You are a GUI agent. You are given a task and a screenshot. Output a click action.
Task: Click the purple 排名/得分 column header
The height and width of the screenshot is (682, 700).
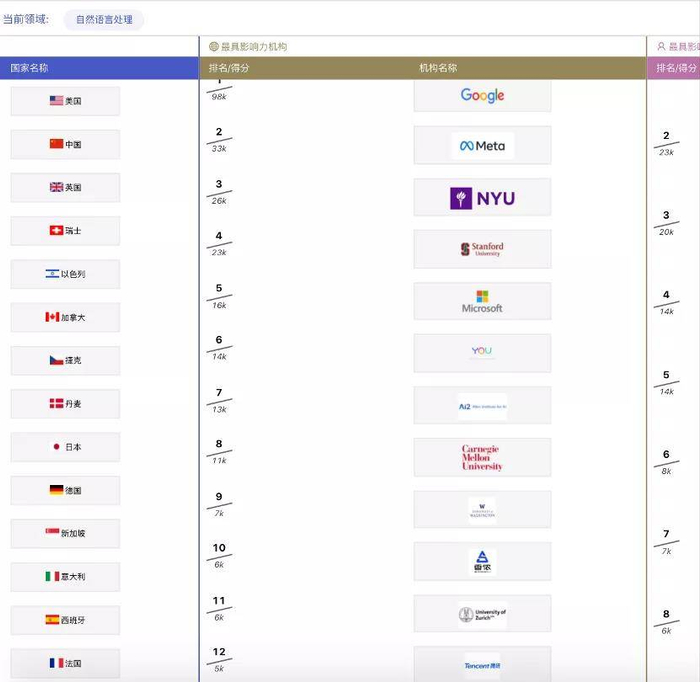pos(676,68)
